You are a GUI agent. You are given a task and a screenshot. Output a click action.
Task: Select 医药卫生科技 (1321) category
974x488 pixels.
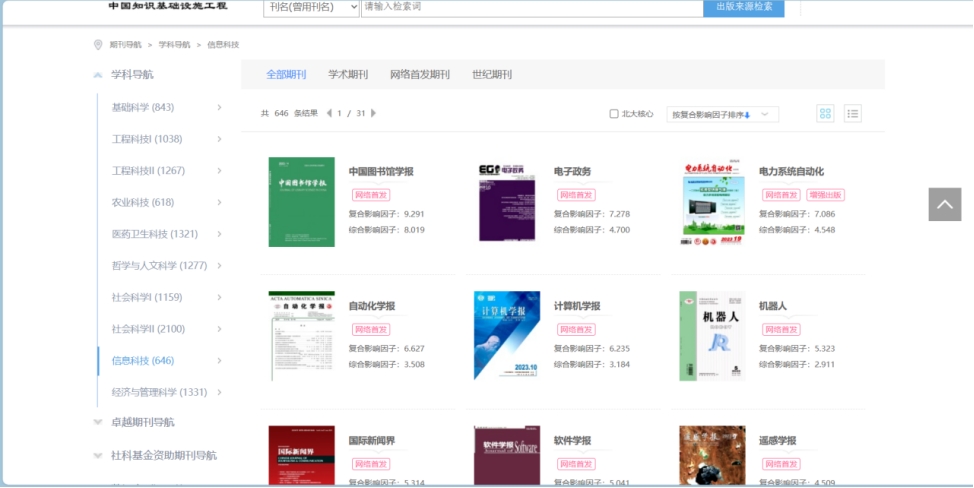155,234
